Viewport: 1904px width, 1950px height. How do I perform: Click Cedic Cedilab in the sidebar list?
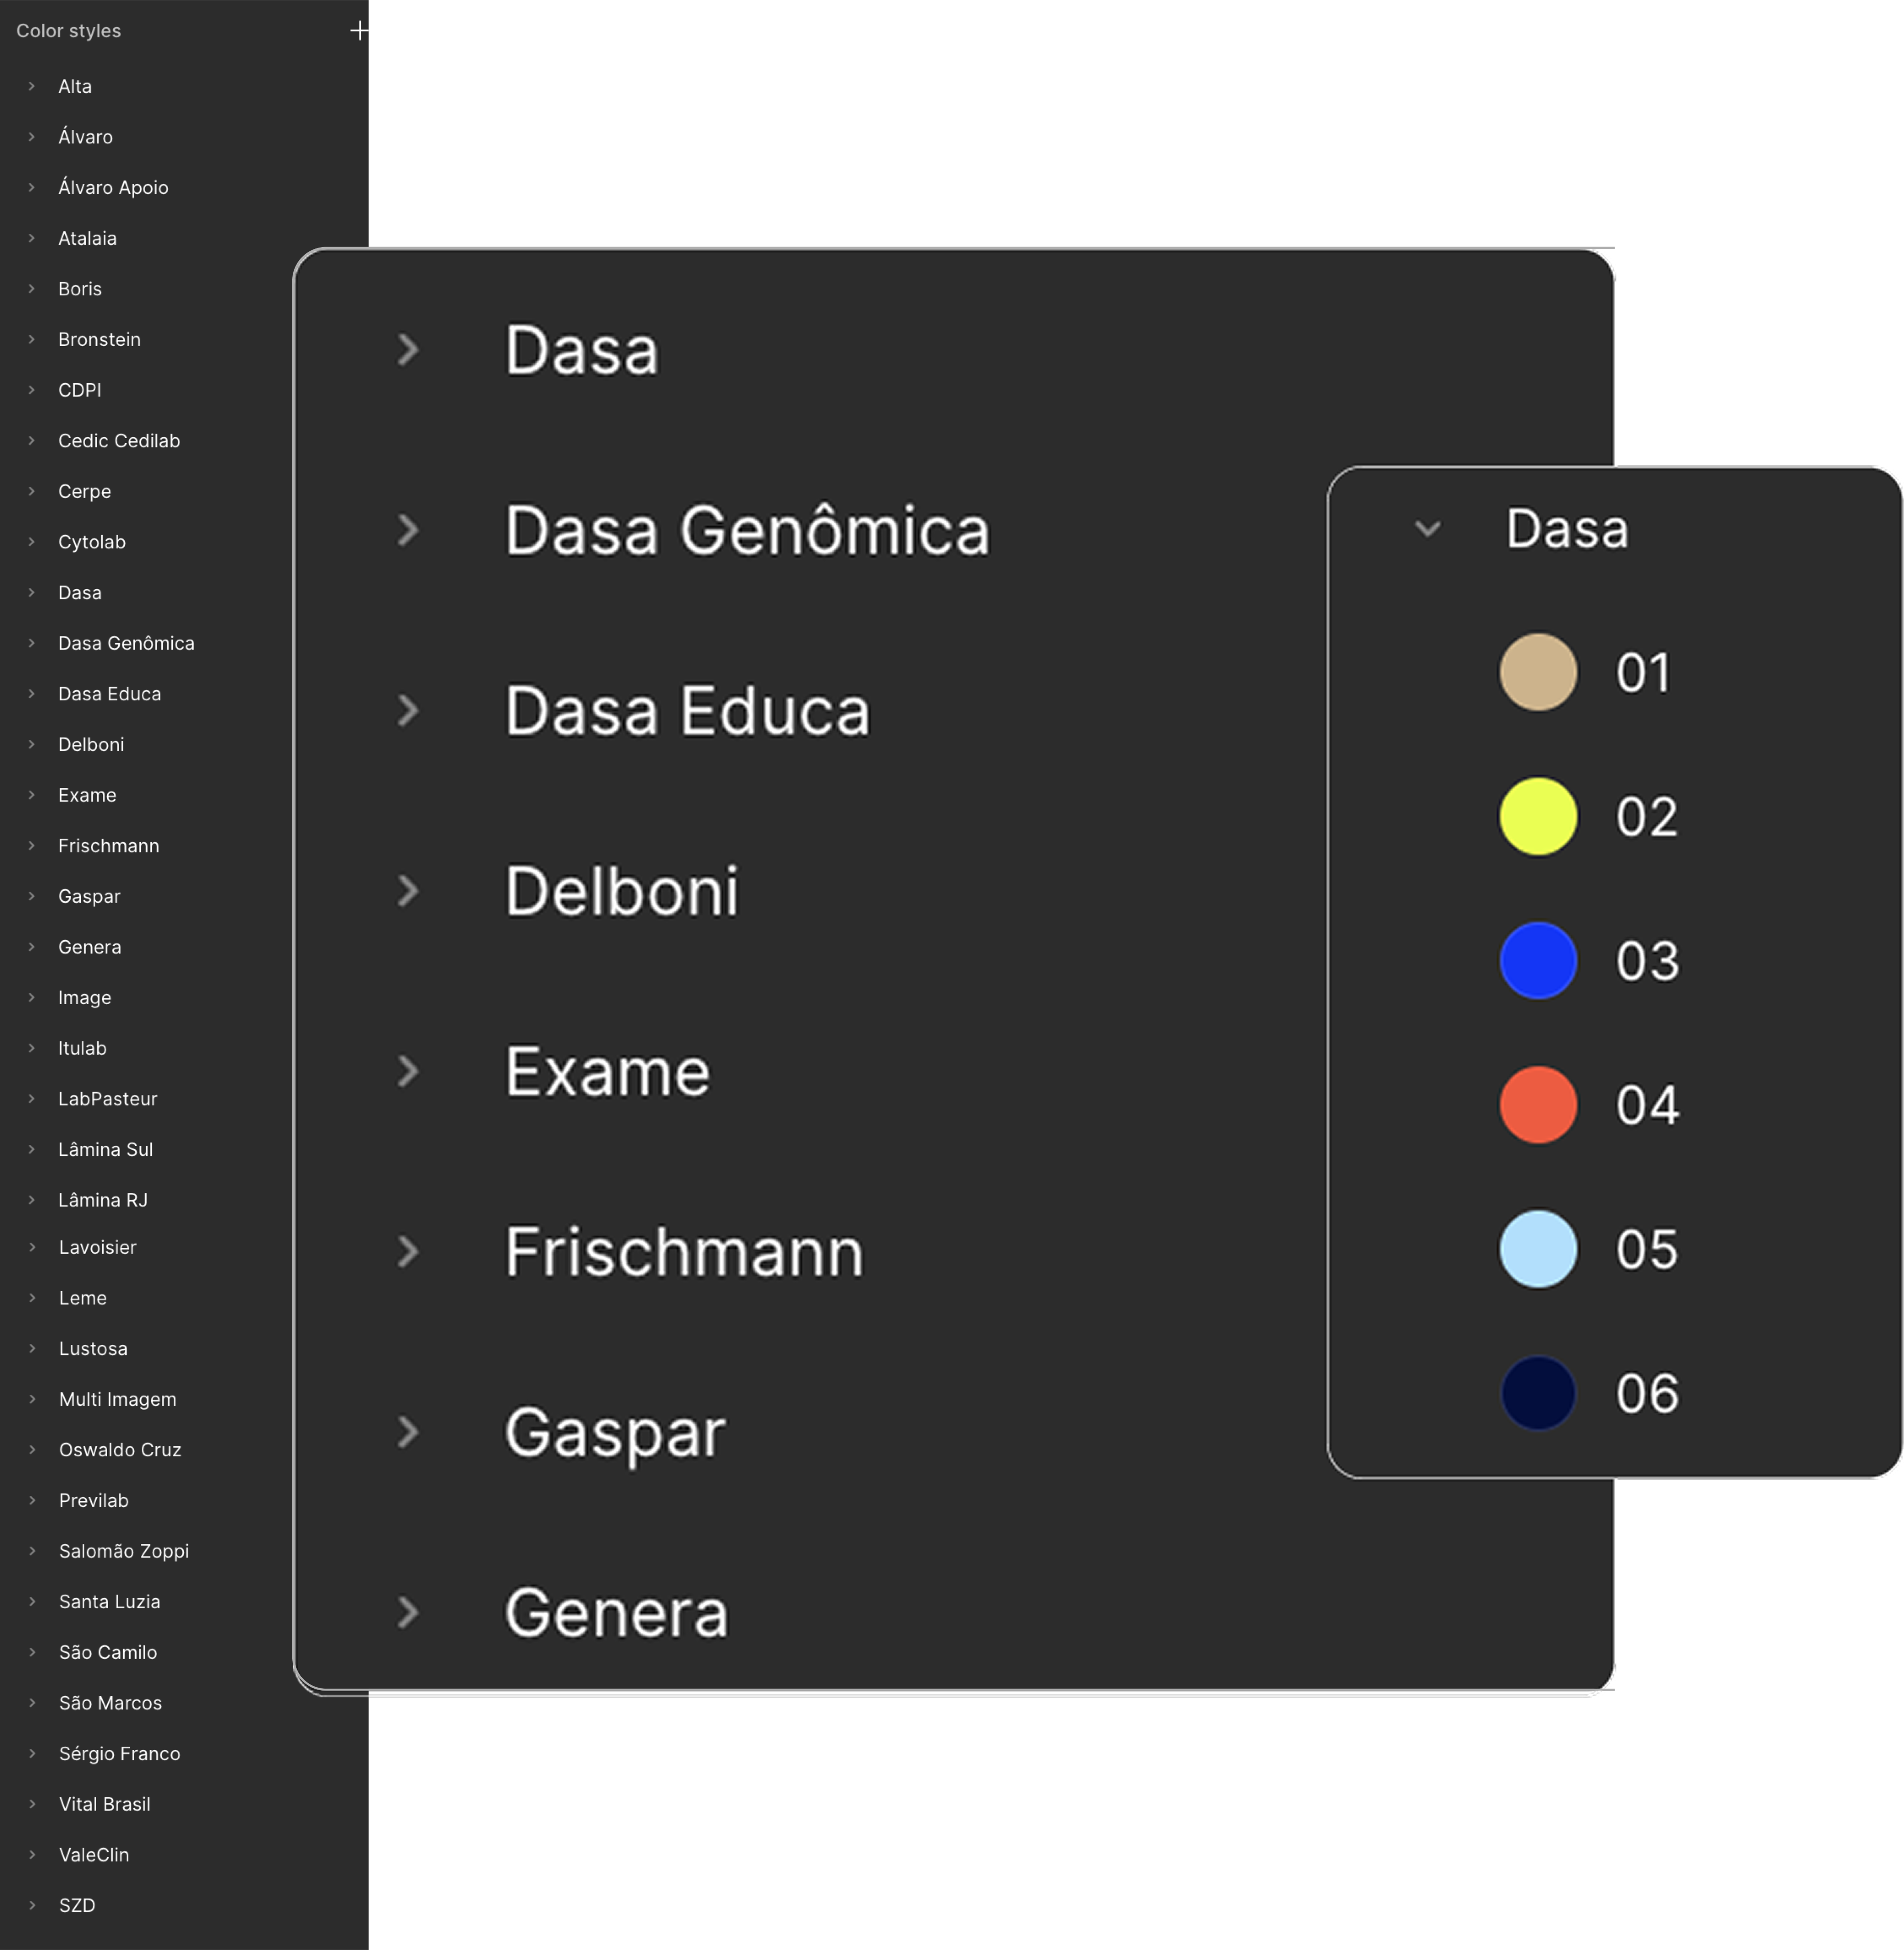119,441
